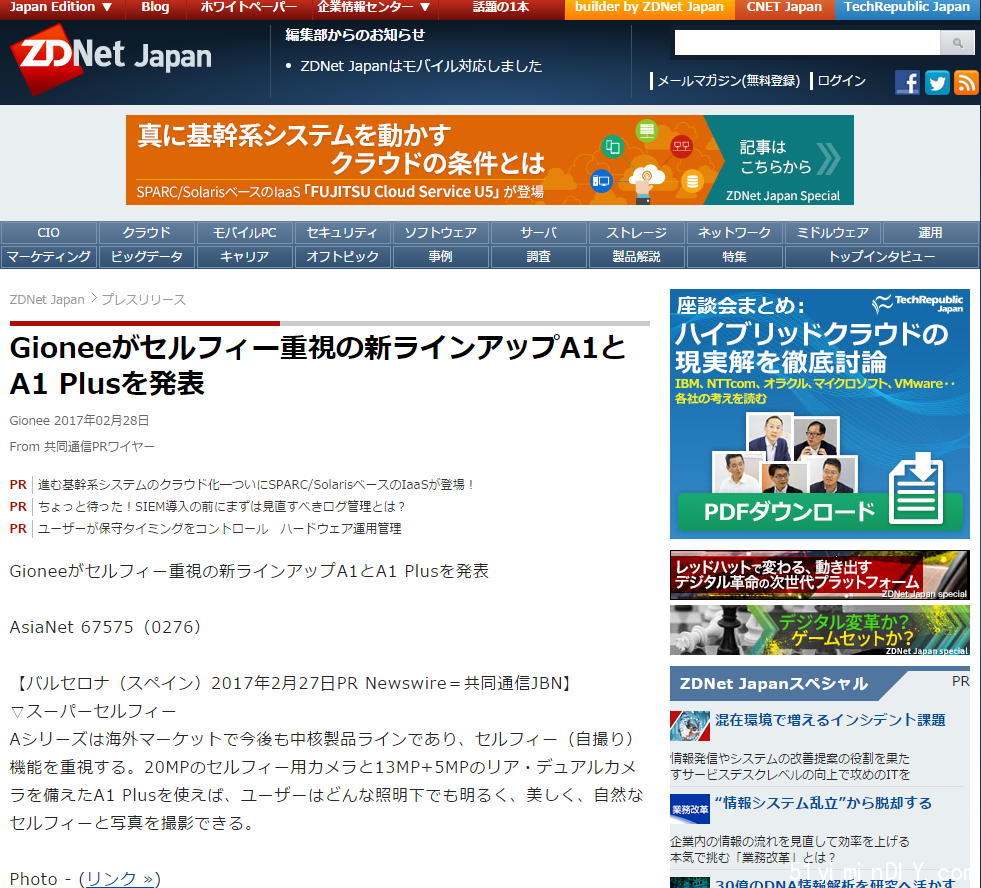Open 混在環境で増えるインシデント課題 article
This screenshot has height=888, width=981.
[x=830, y=720]
